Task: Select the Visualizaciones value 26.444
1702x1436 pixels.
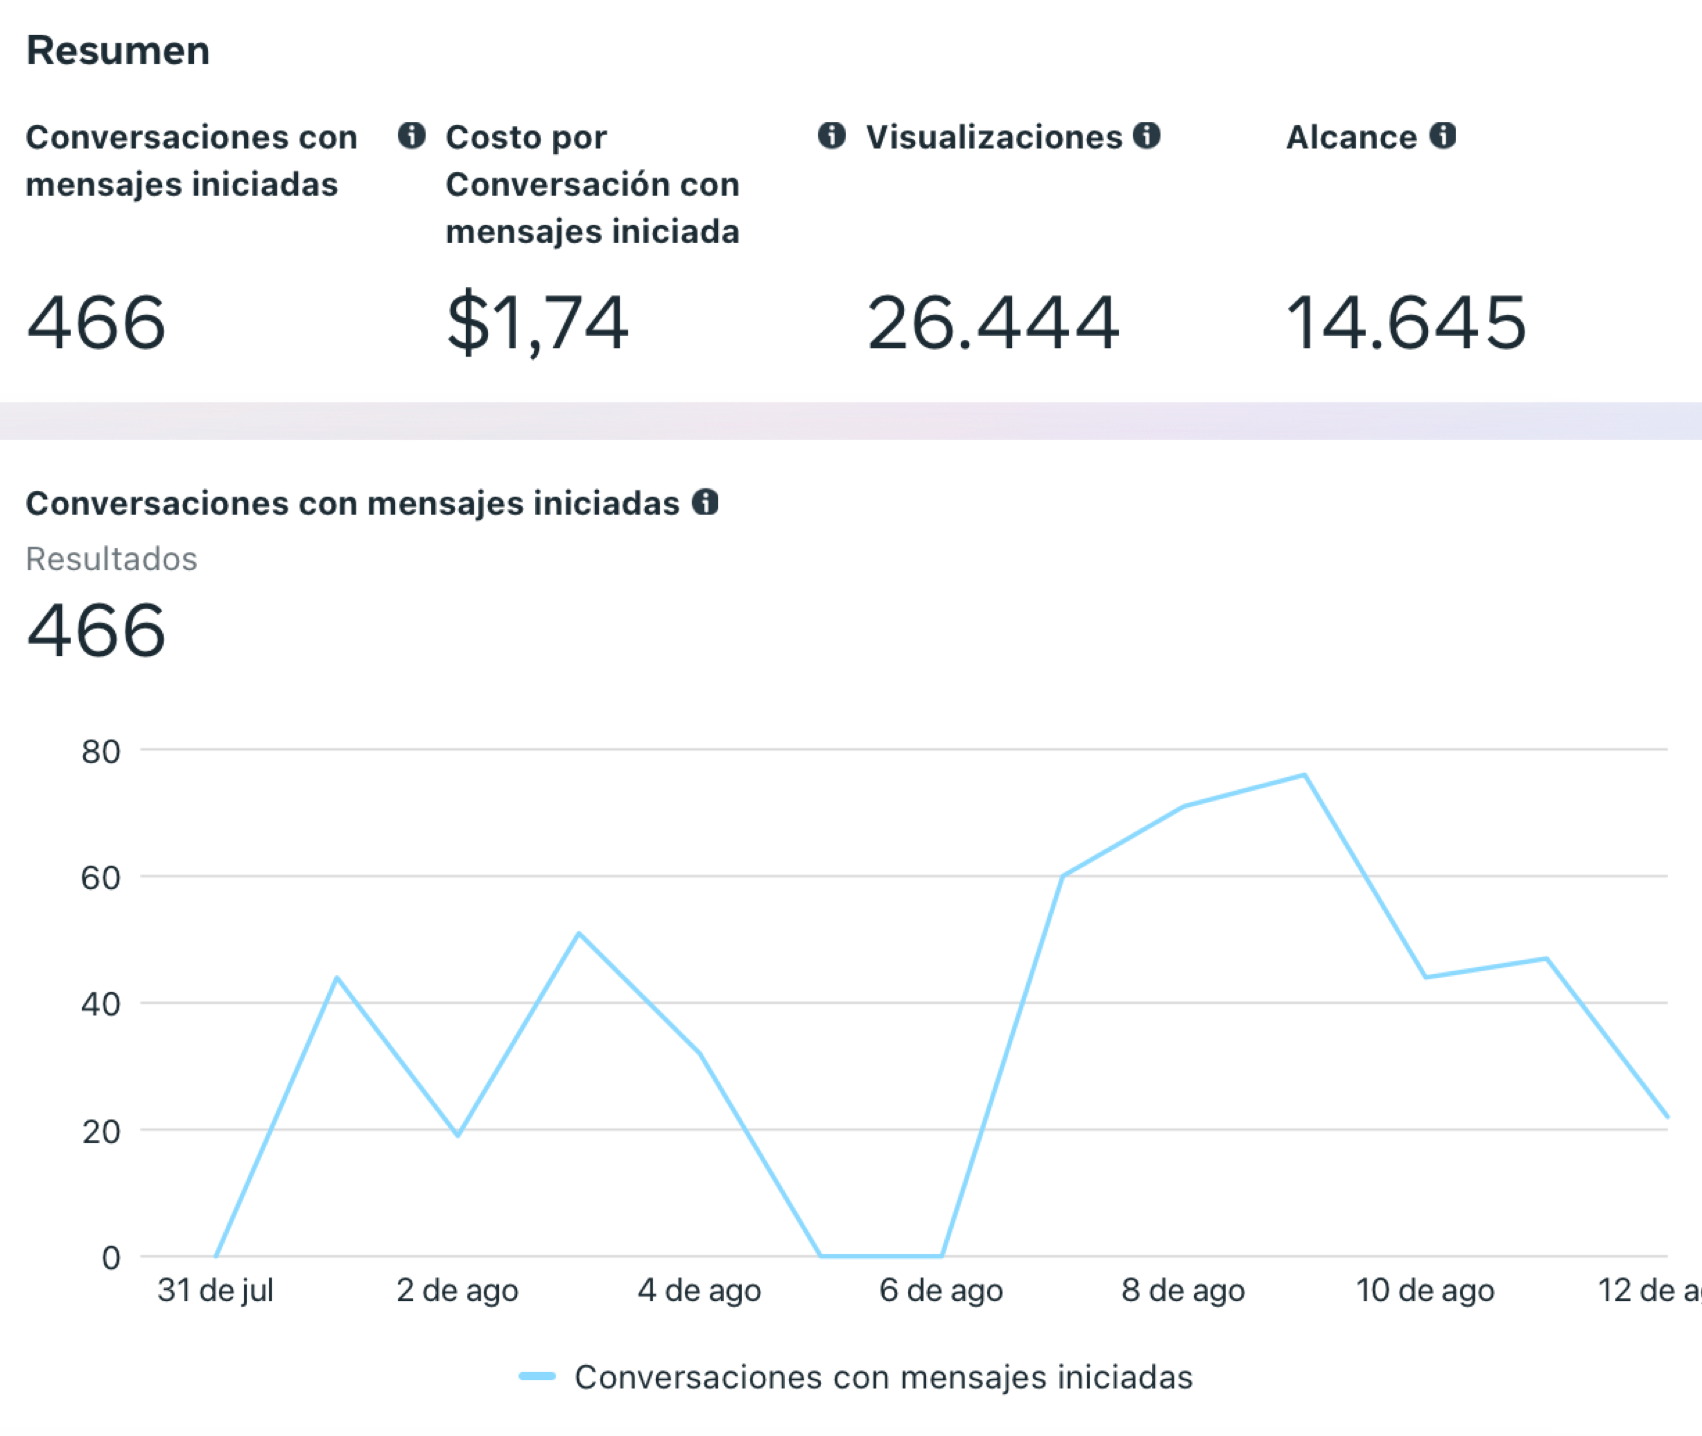Action: (992, 323)
